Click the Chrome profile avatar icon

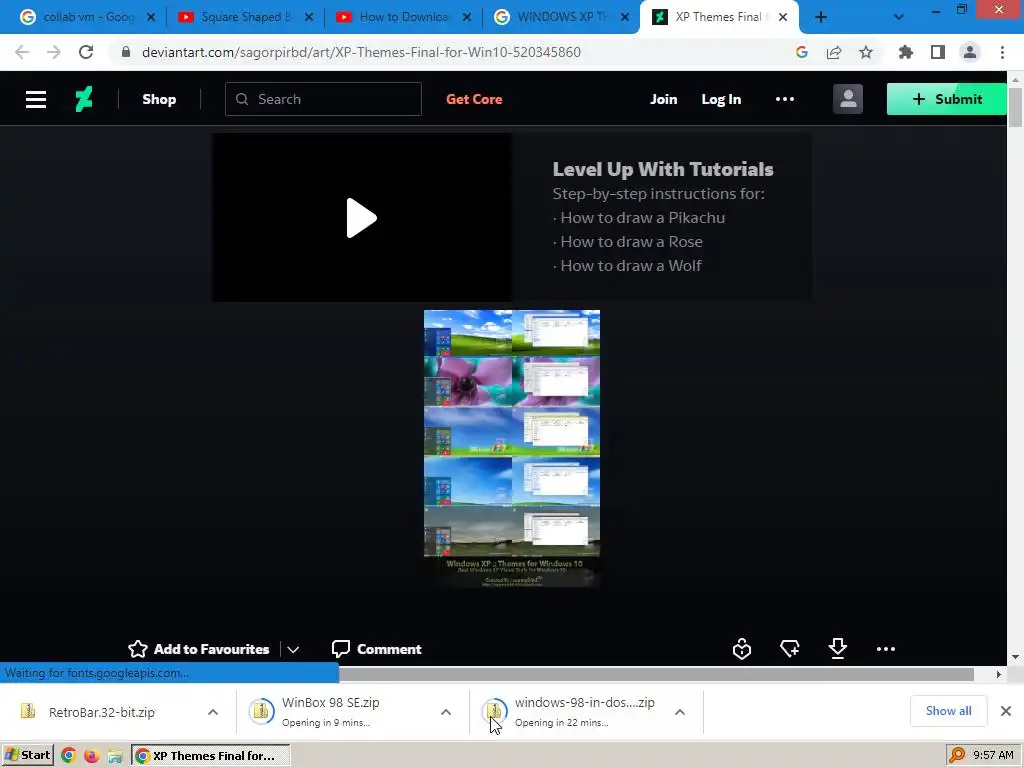[x=970, y=52]
